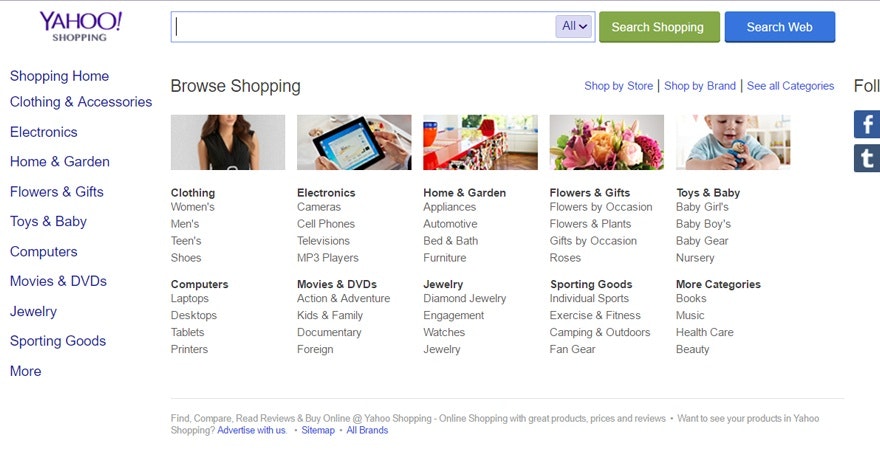The width and height of the screenshot is (880, 450).
Task: Open the Shop by Store link
Action: pos(618,86)
